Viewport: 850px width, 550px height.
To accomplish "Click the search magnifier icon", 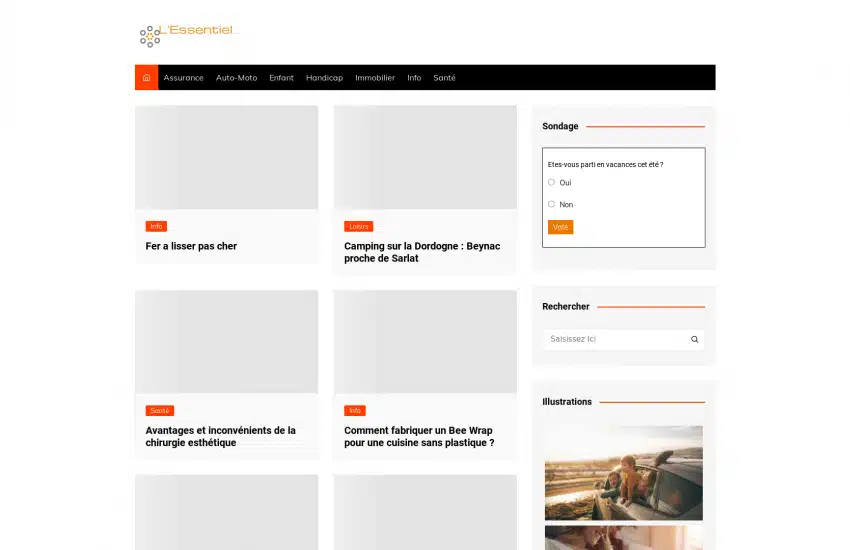I will click(x=694, y=339).
